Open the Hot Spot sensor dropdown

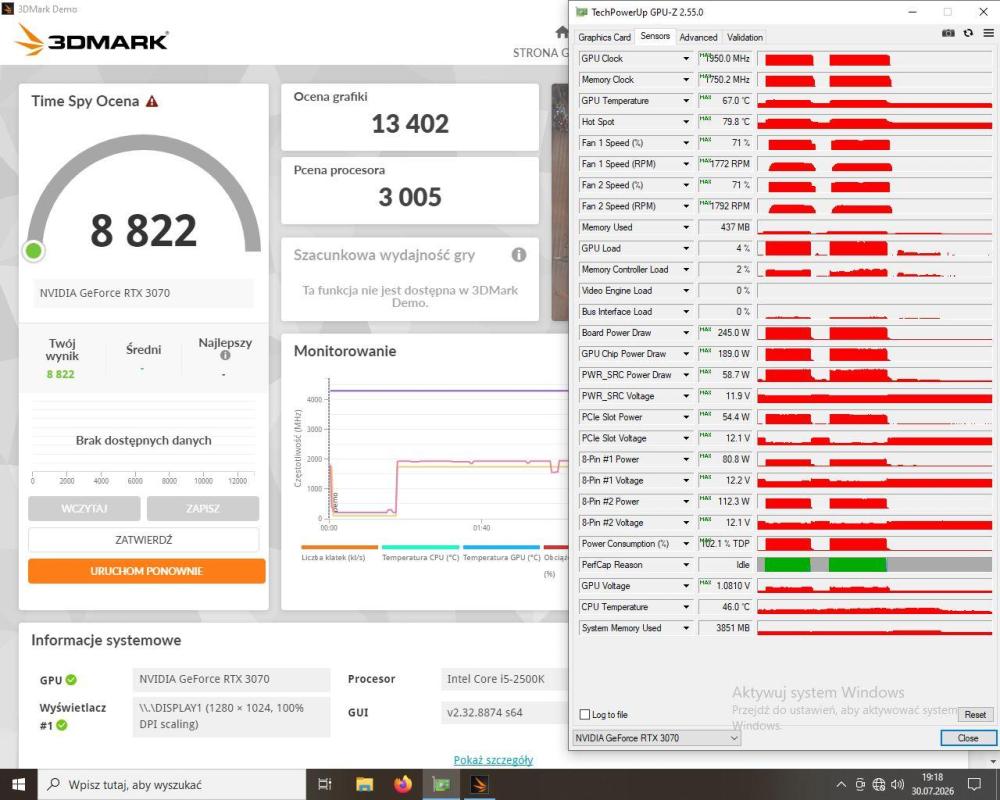[686, 122]
